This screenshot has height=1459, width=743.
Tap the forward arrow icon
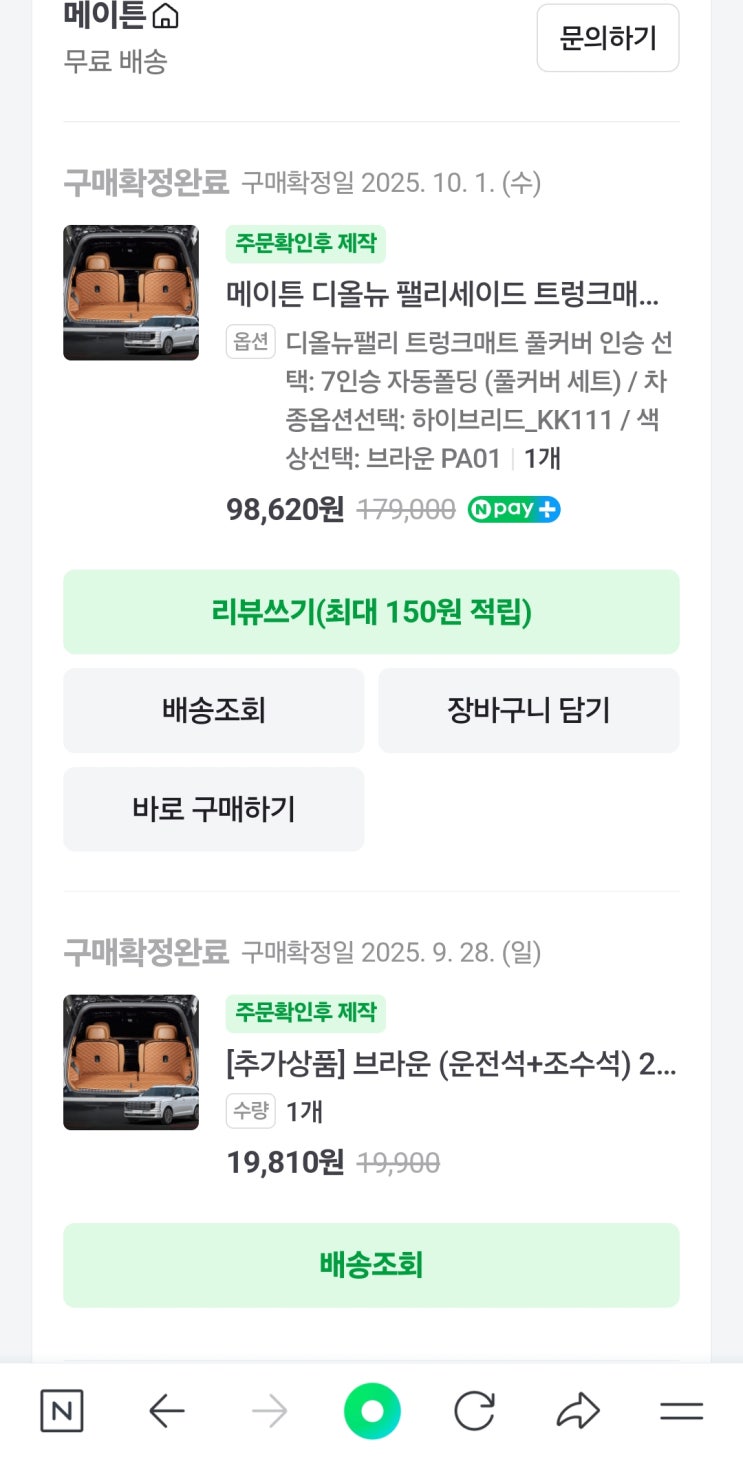pyautogui.click(x=269, y=1412)
